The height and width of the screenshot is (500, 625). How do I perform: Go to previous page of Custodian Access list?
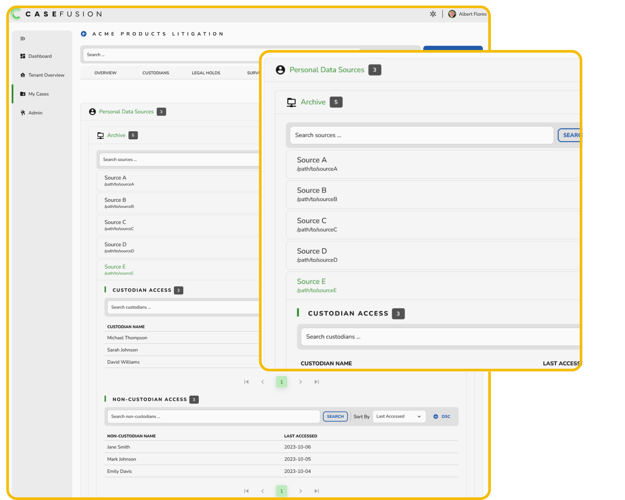[x=262, y=382]
